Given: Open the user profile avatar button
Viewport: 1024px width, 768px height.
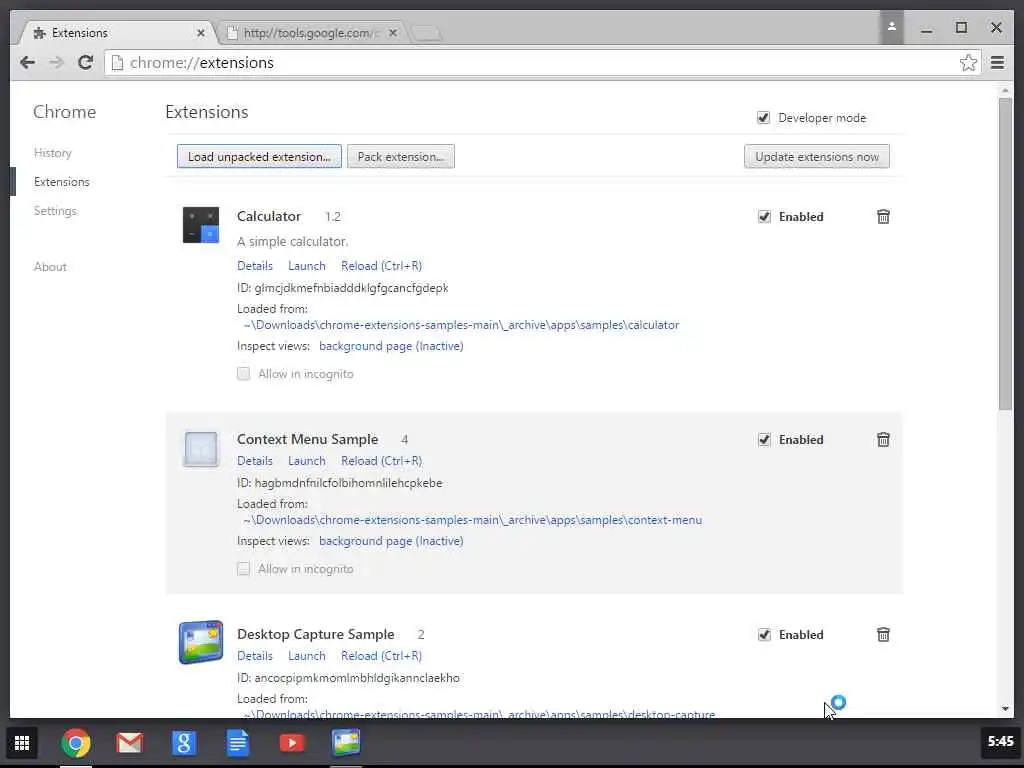Looking at the screenshot, I should [x=891, y=27].
